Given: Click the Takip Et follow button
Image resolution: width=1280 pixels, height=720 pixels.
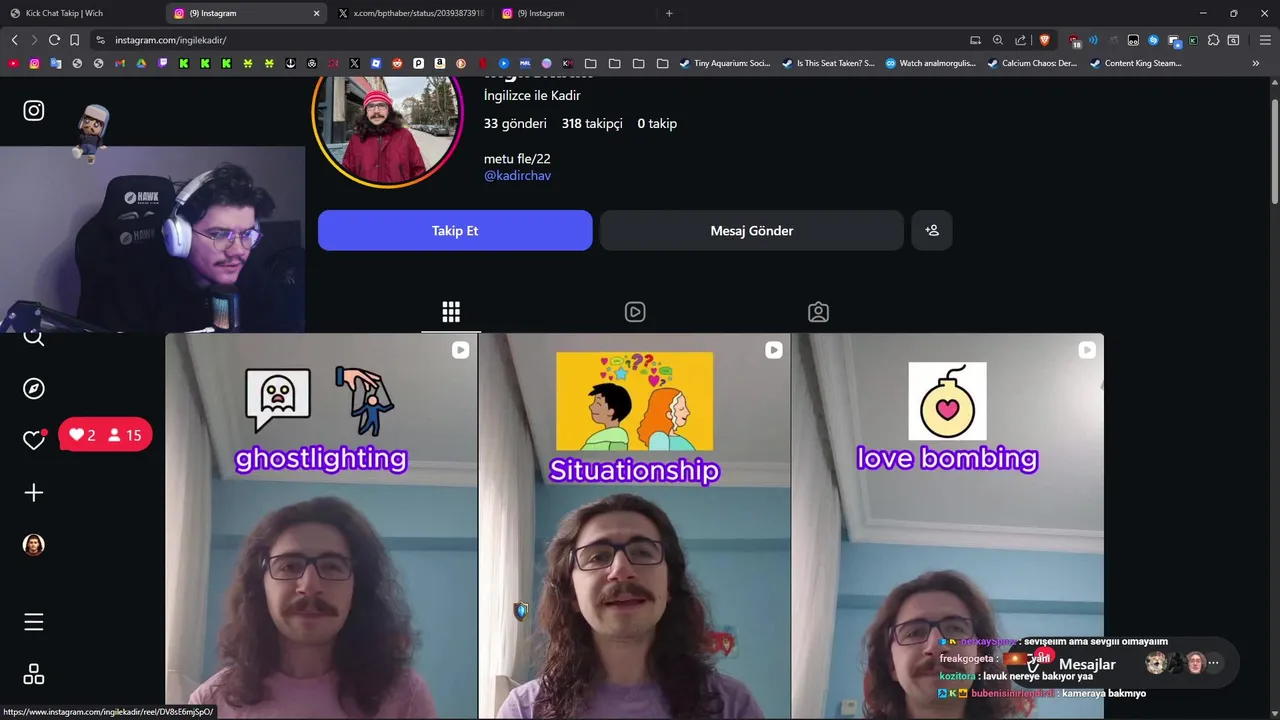Looking at the screenshot, I should point(455,230).
